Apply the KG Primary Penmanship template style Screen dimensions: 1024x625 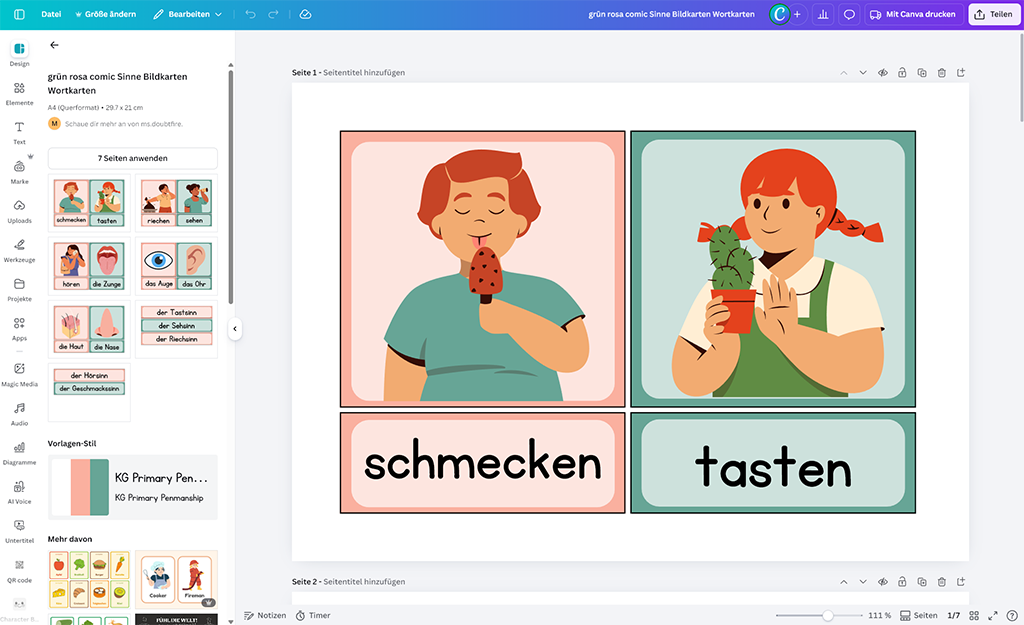133,487
